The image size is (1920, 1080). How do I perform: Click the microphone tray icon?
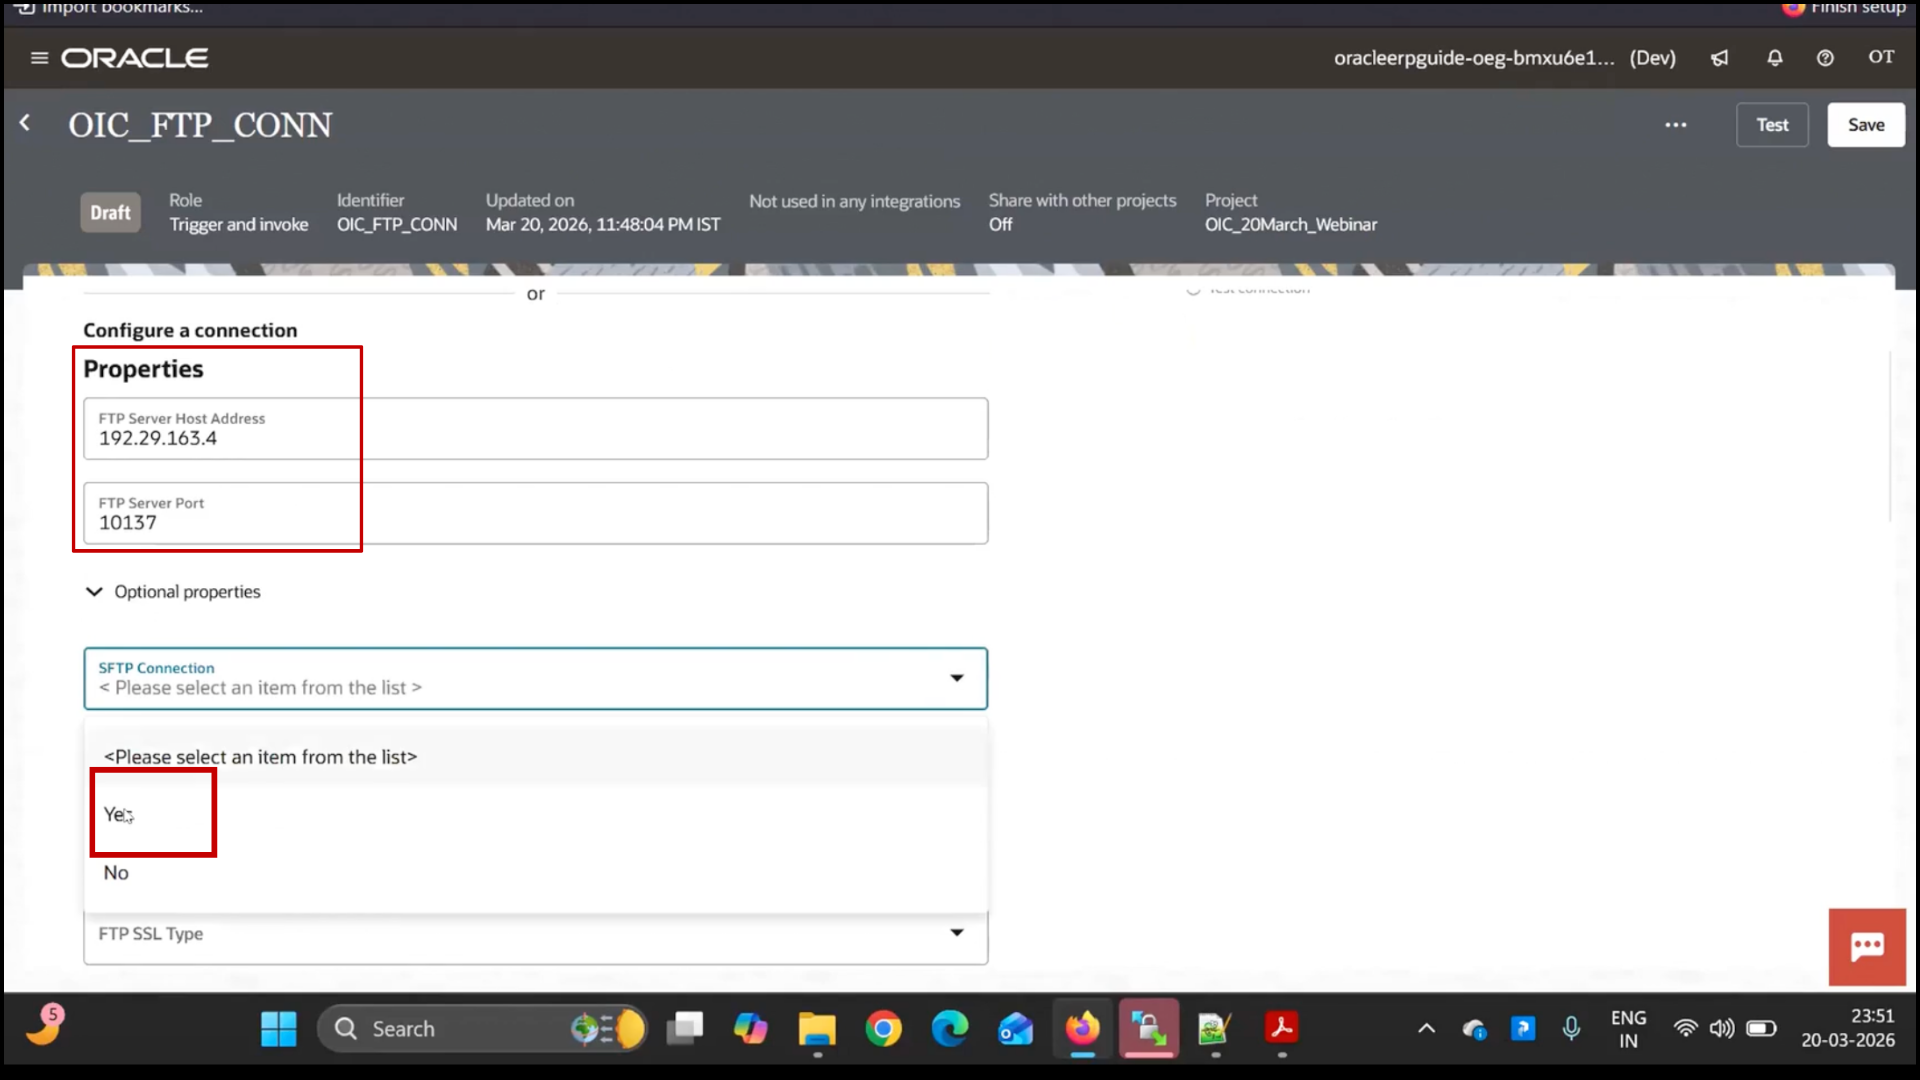point(1571,1028)
